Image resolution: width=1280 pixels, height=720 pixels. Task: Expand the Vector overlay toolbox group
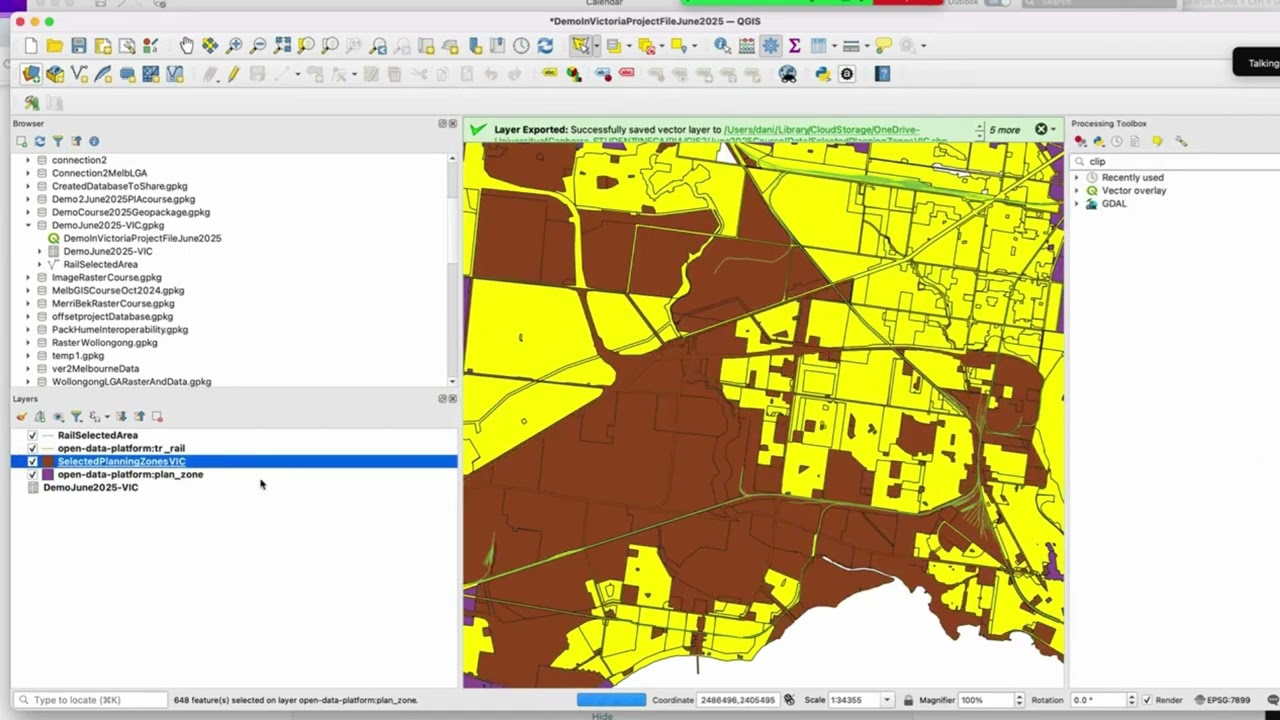coord(1078,191)
